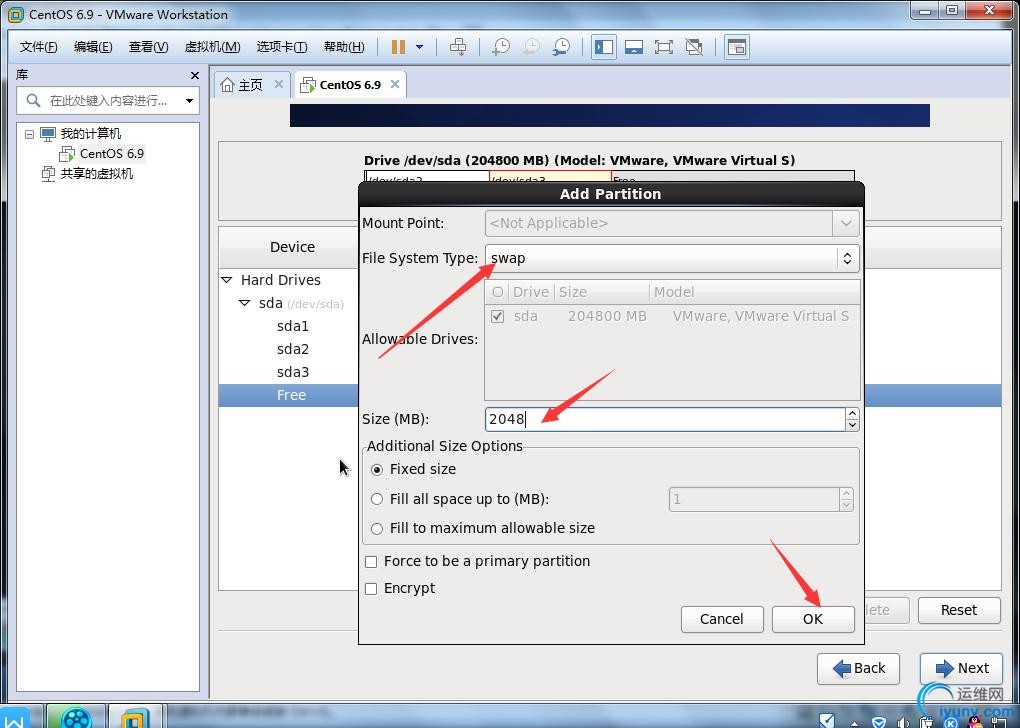Click the Device column header
Image resolution: width=1020 pixels, height=728 pixels.
(x=292, y=247)
